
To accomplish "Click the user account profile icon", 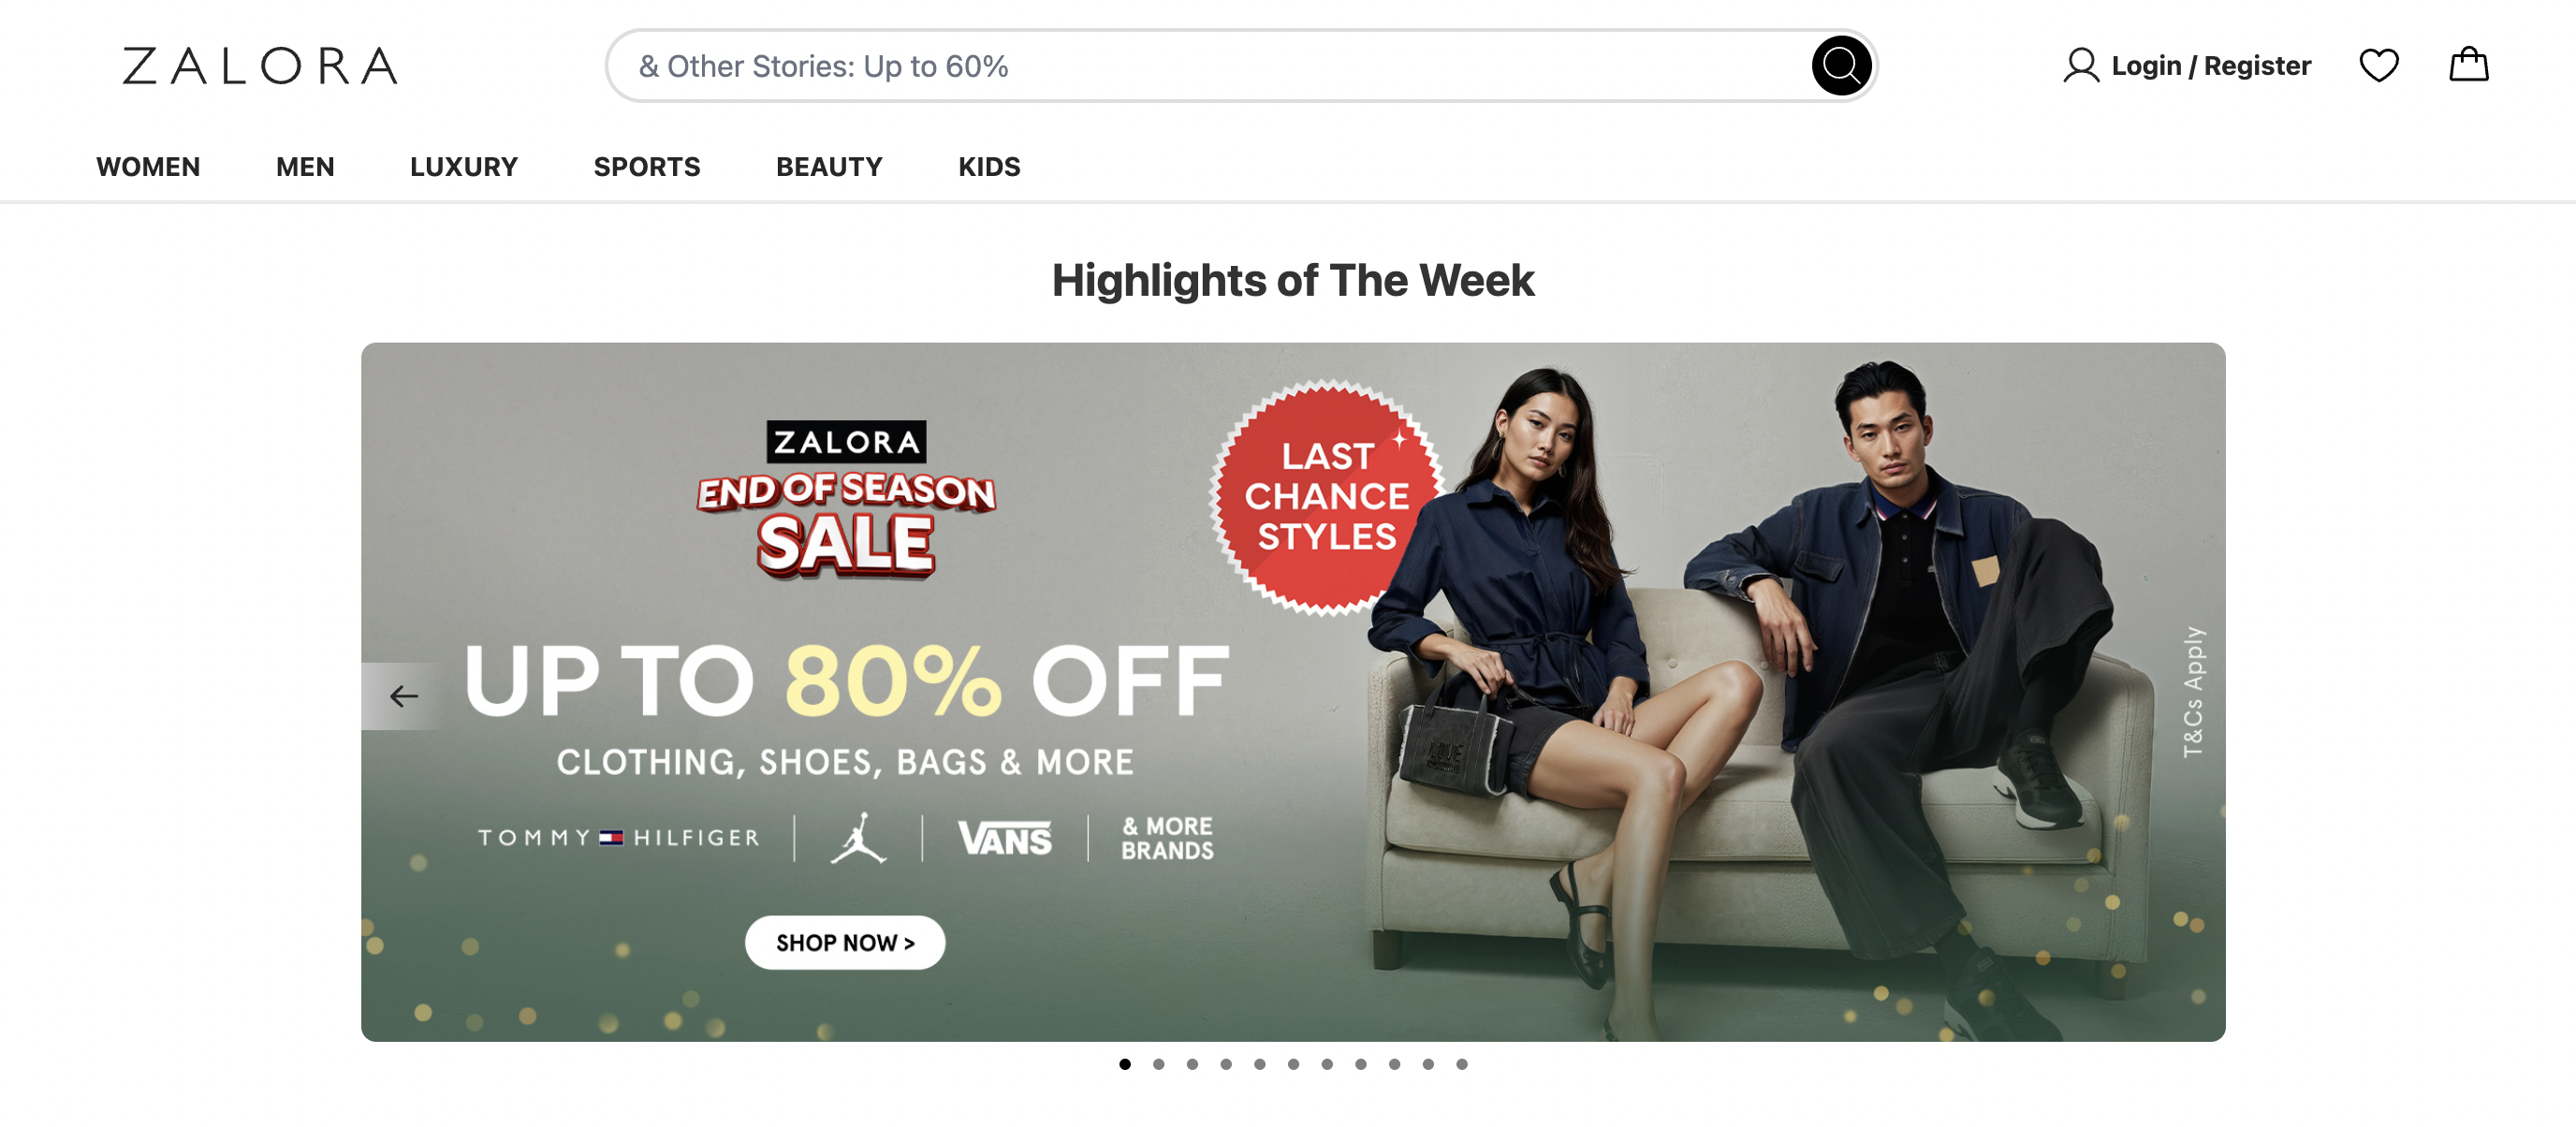I will (x=2081, y=66).
